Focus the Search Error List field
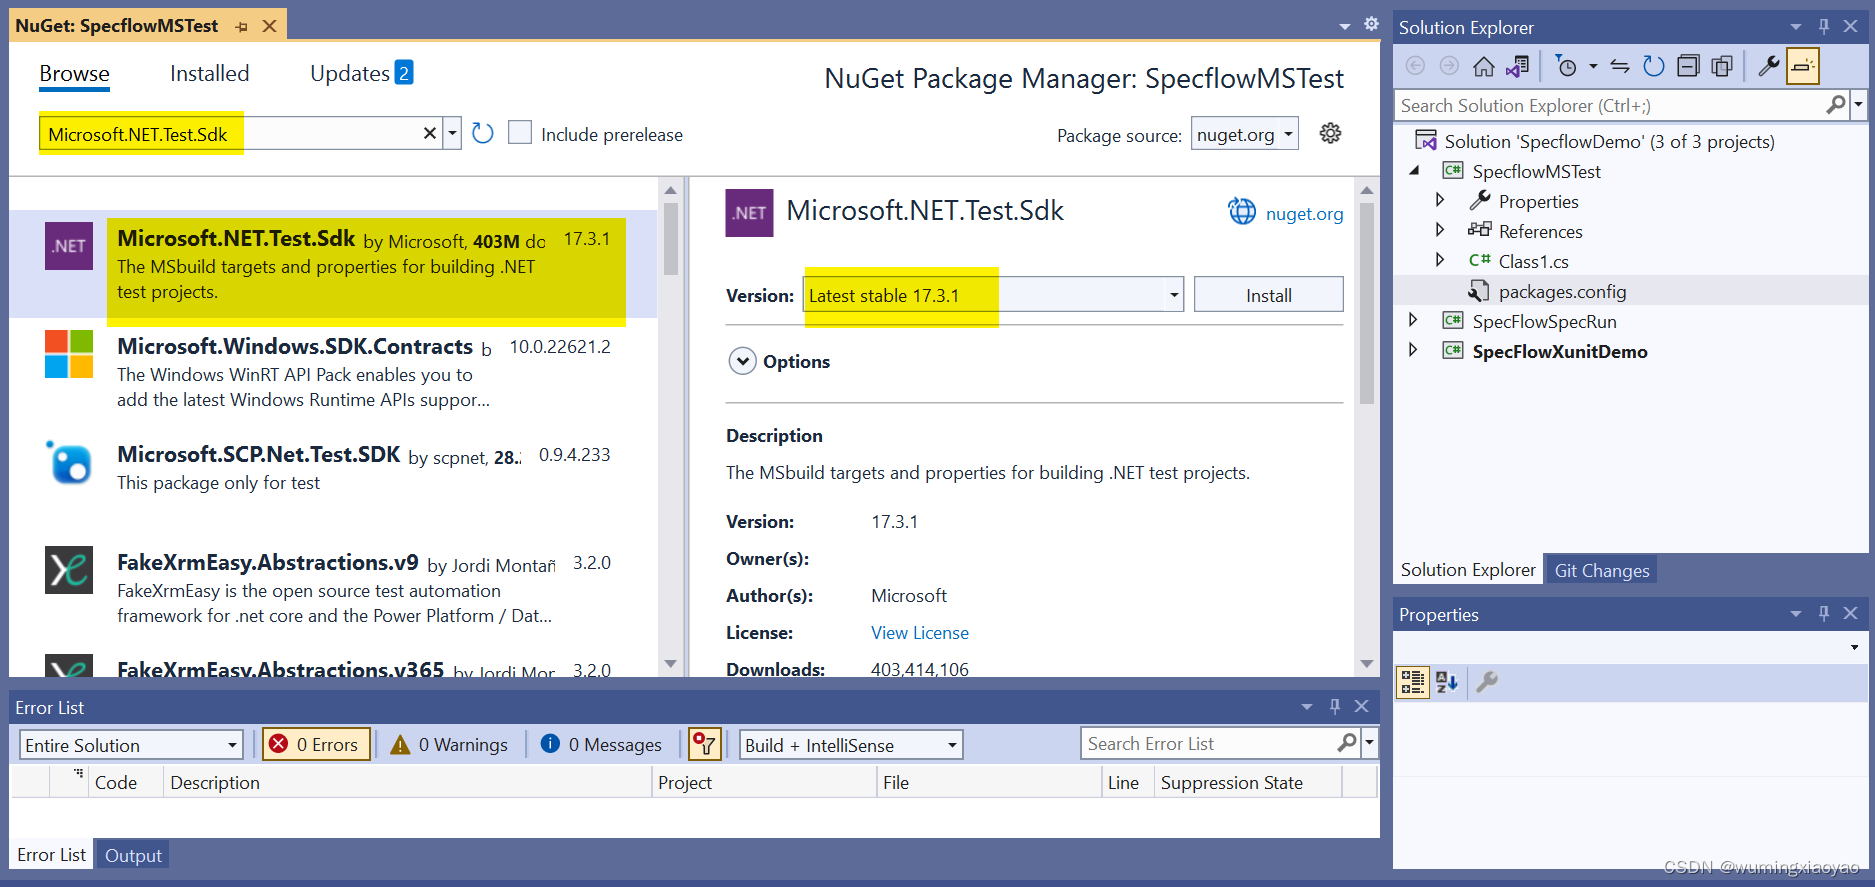The height and width of the screenshot is (887, 1875). point(1210,744)
